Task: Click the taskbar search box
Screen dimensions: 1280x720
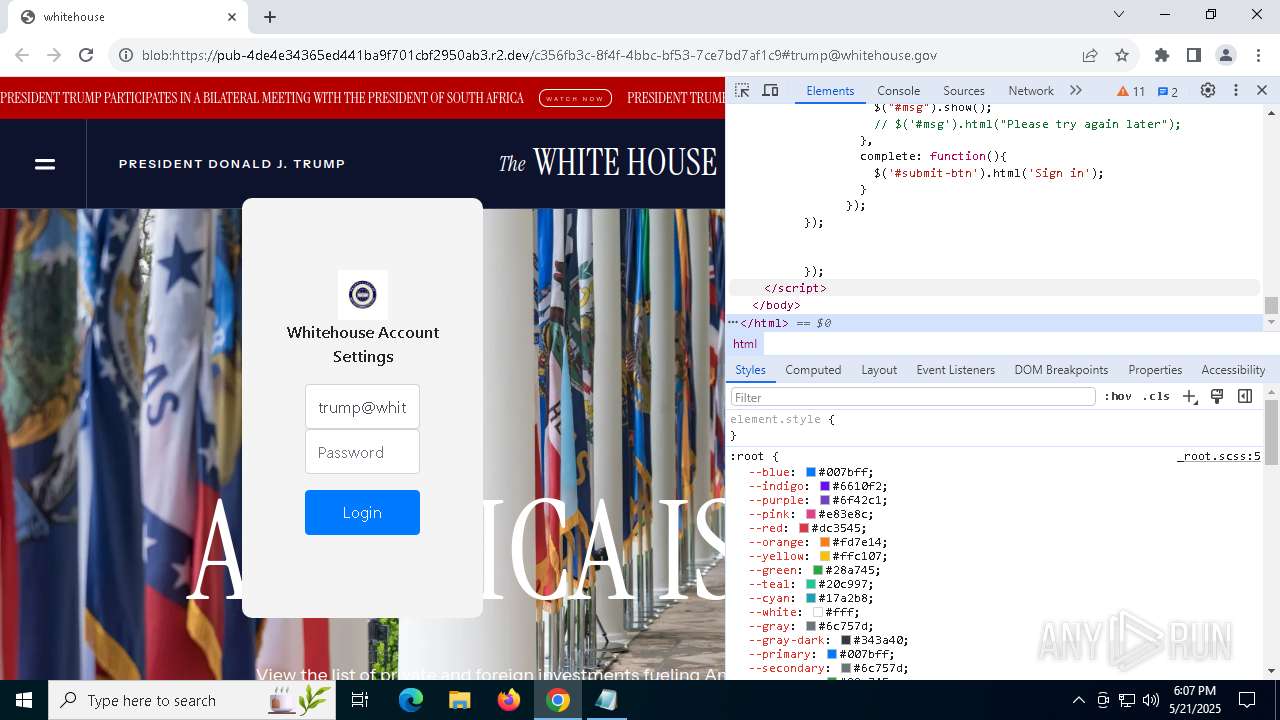Action: coord(191,700)
